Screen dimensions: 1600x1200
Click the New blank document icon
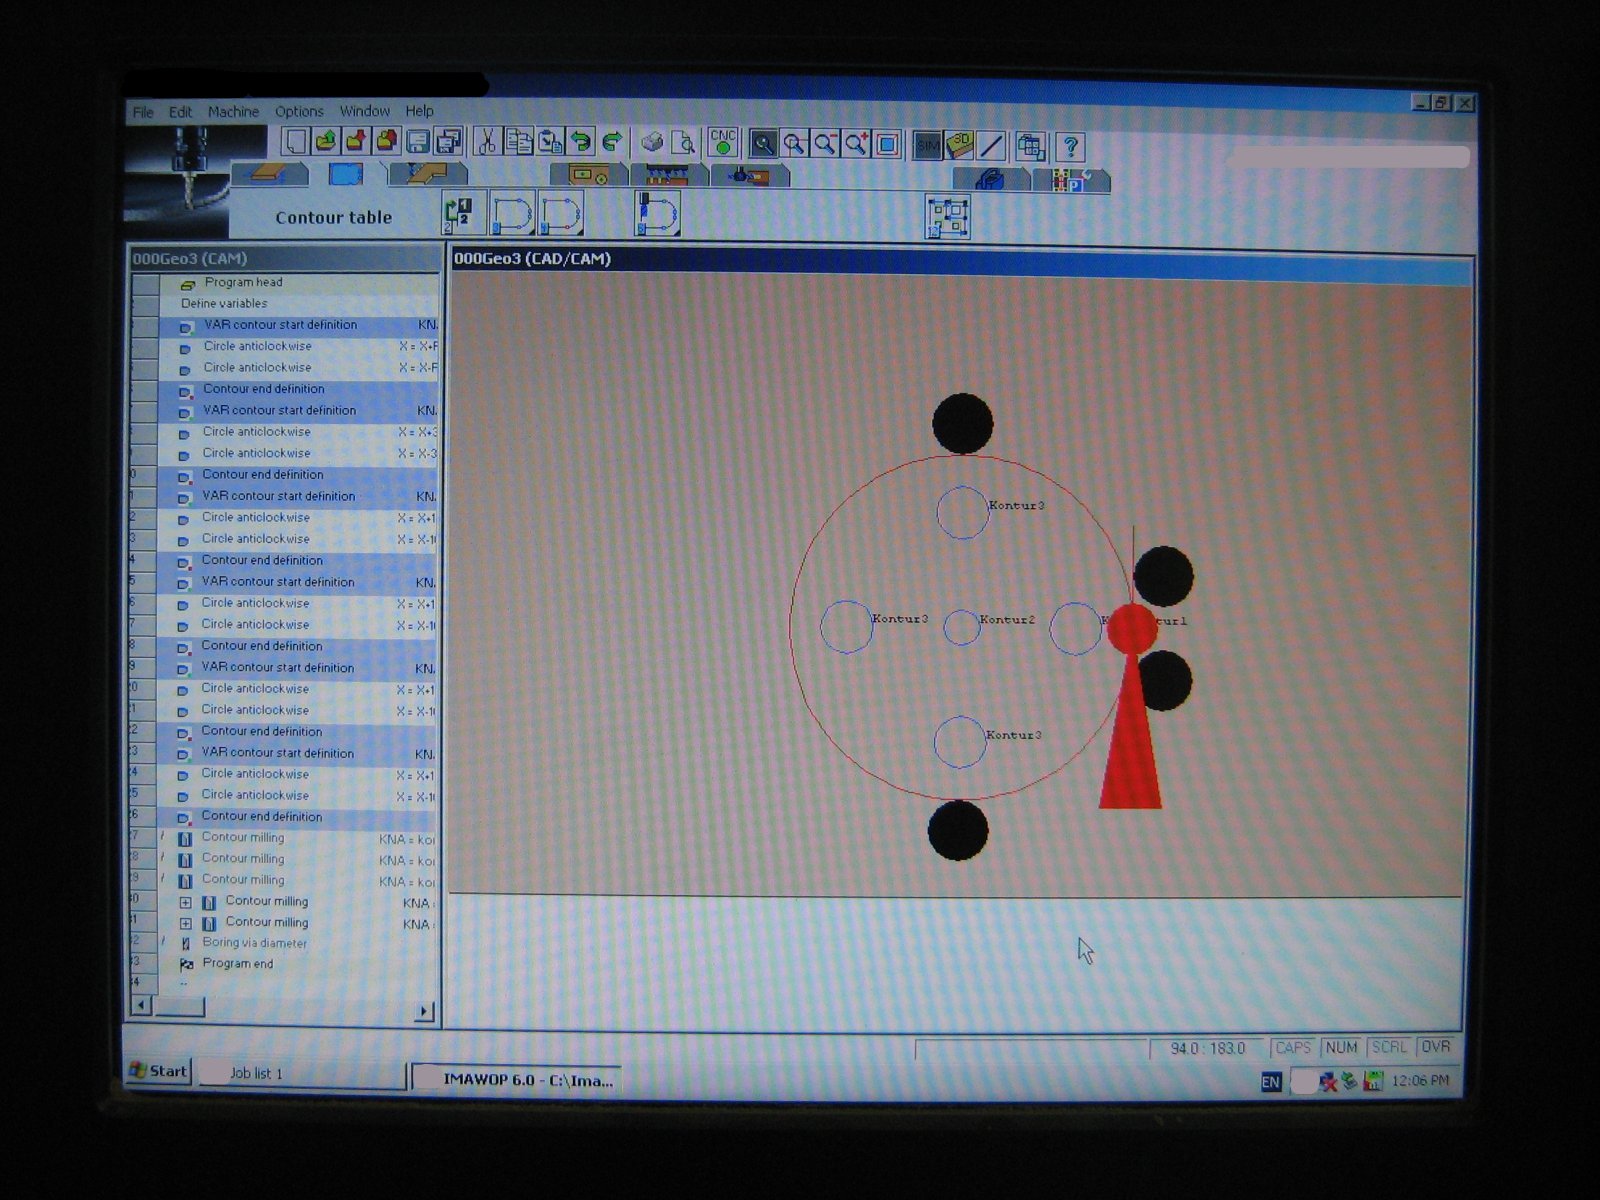(x=294, y=142)
